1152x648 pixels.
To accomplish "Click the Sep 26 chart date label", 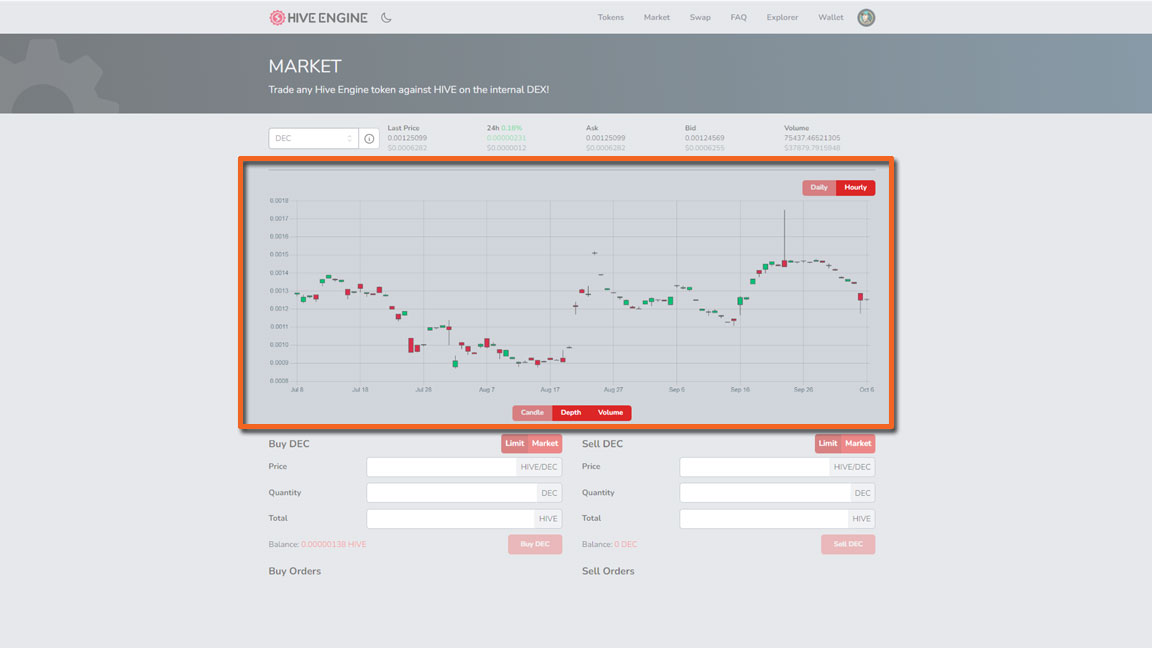I will (803, 389).
